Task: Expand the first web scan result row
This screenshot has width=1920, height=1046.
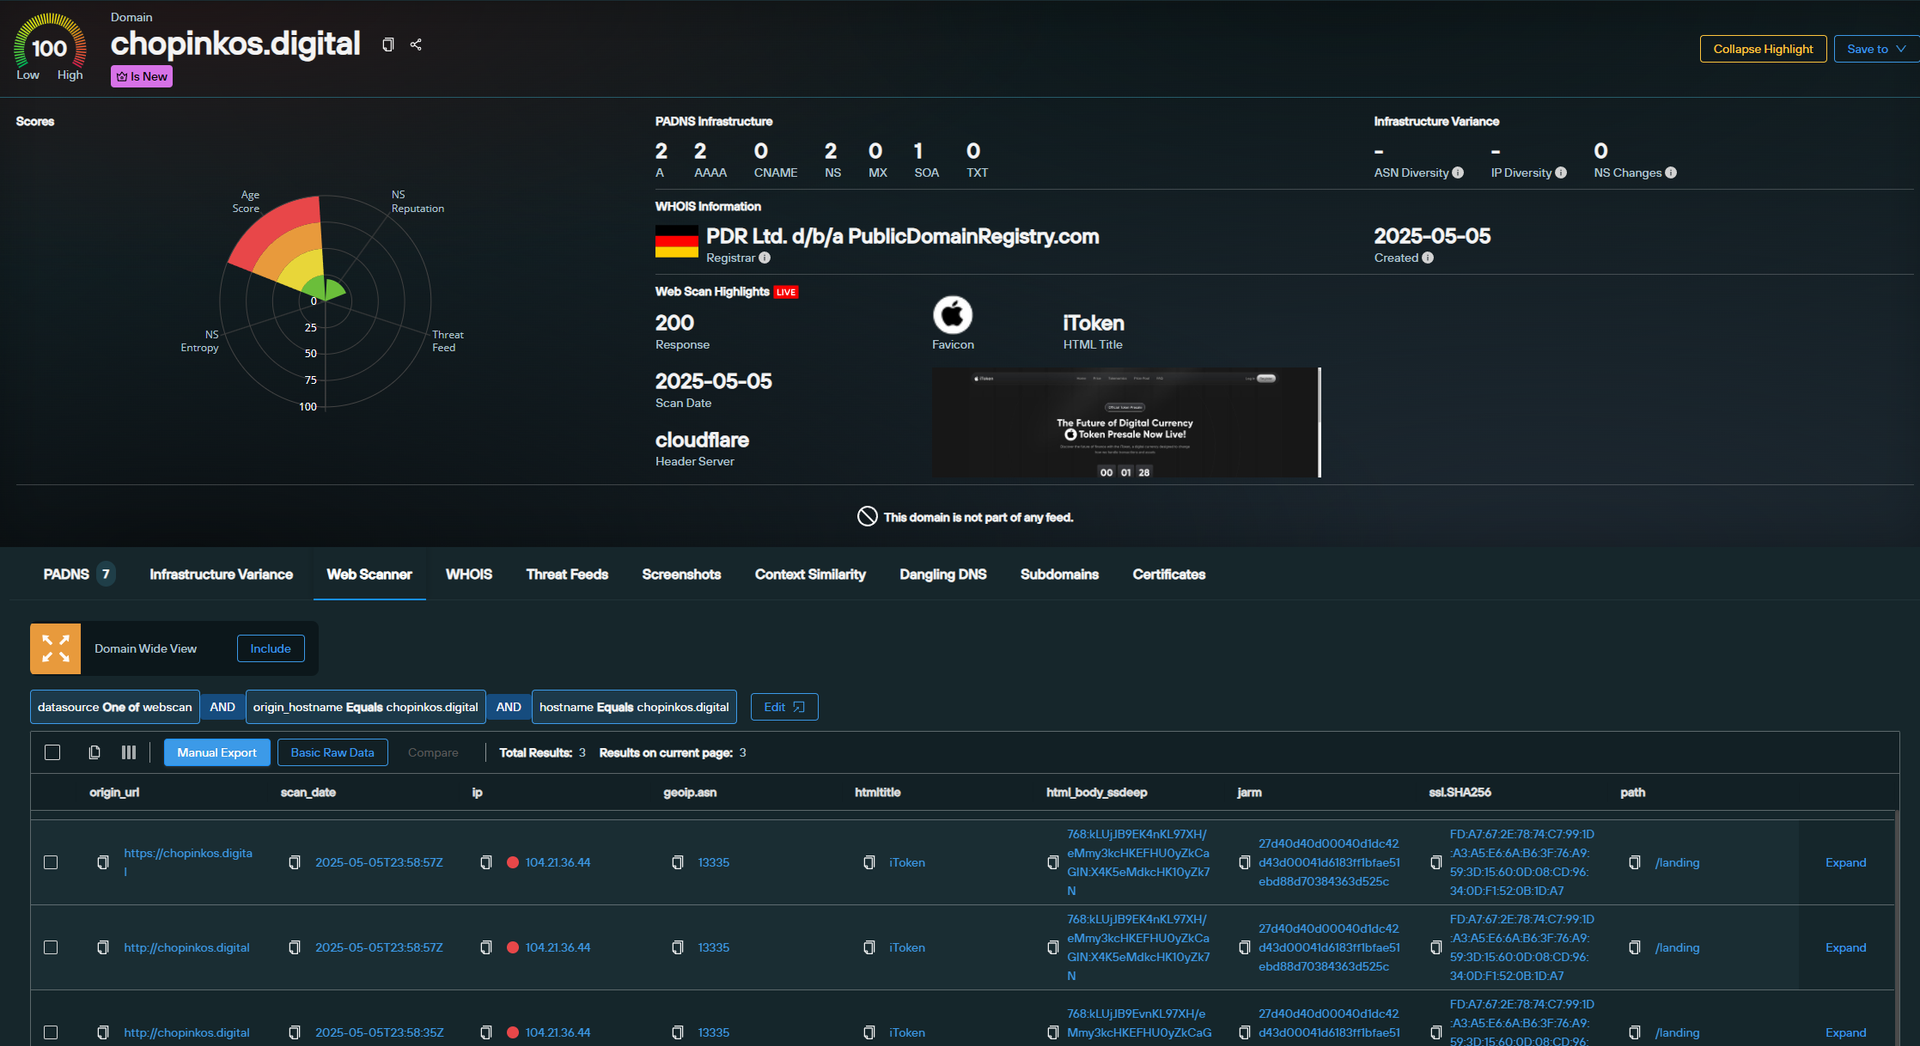Action: [x=1845, y=863]
